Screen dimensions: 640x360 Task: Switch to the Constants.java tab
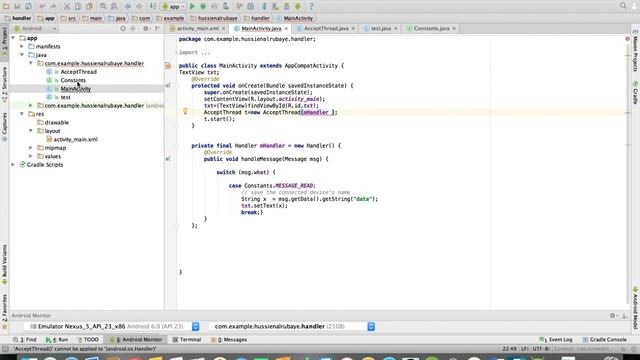coord(431,29)
